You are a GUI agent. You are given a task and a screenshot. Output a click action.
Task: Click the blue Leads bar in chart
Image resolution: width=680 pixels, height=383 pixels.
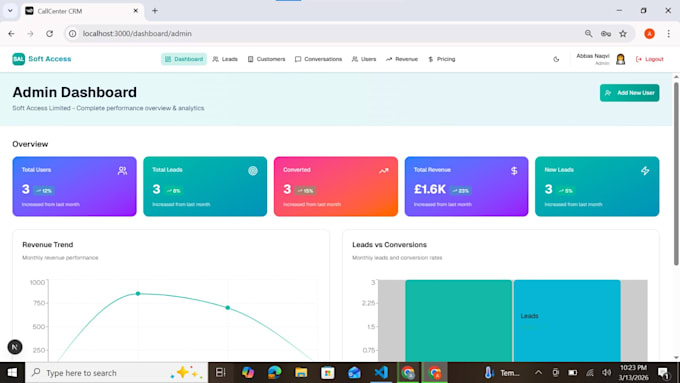(567, 321)
